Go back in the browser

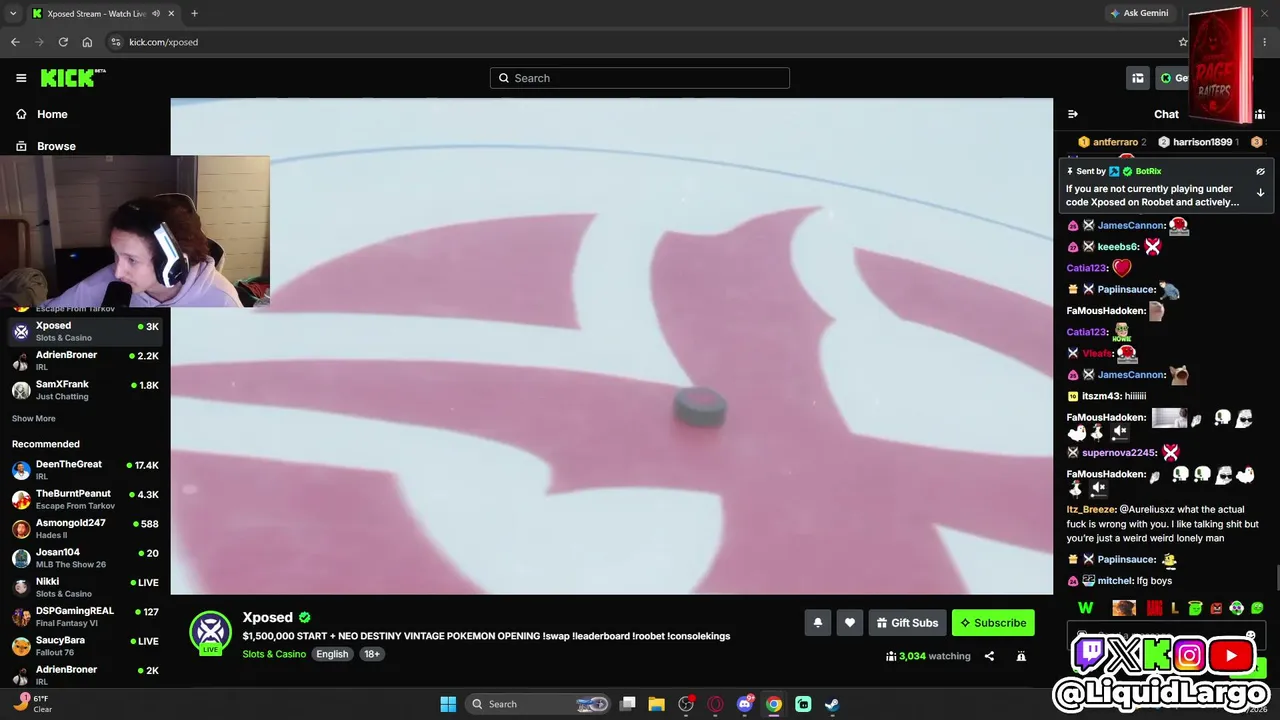(15, 42)
